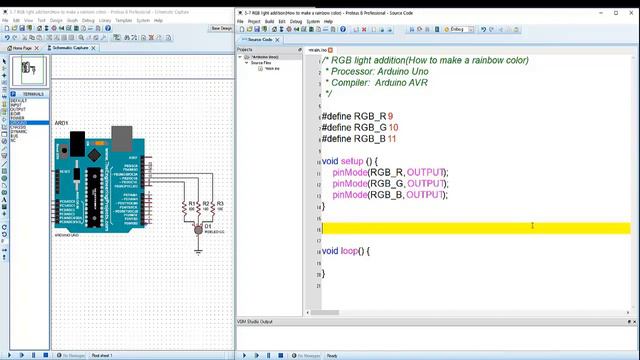The width and height of the screenshot is (640, 360).
Task: Click red X delete icon in Source Code toolbar
Action: coord(364,29)
